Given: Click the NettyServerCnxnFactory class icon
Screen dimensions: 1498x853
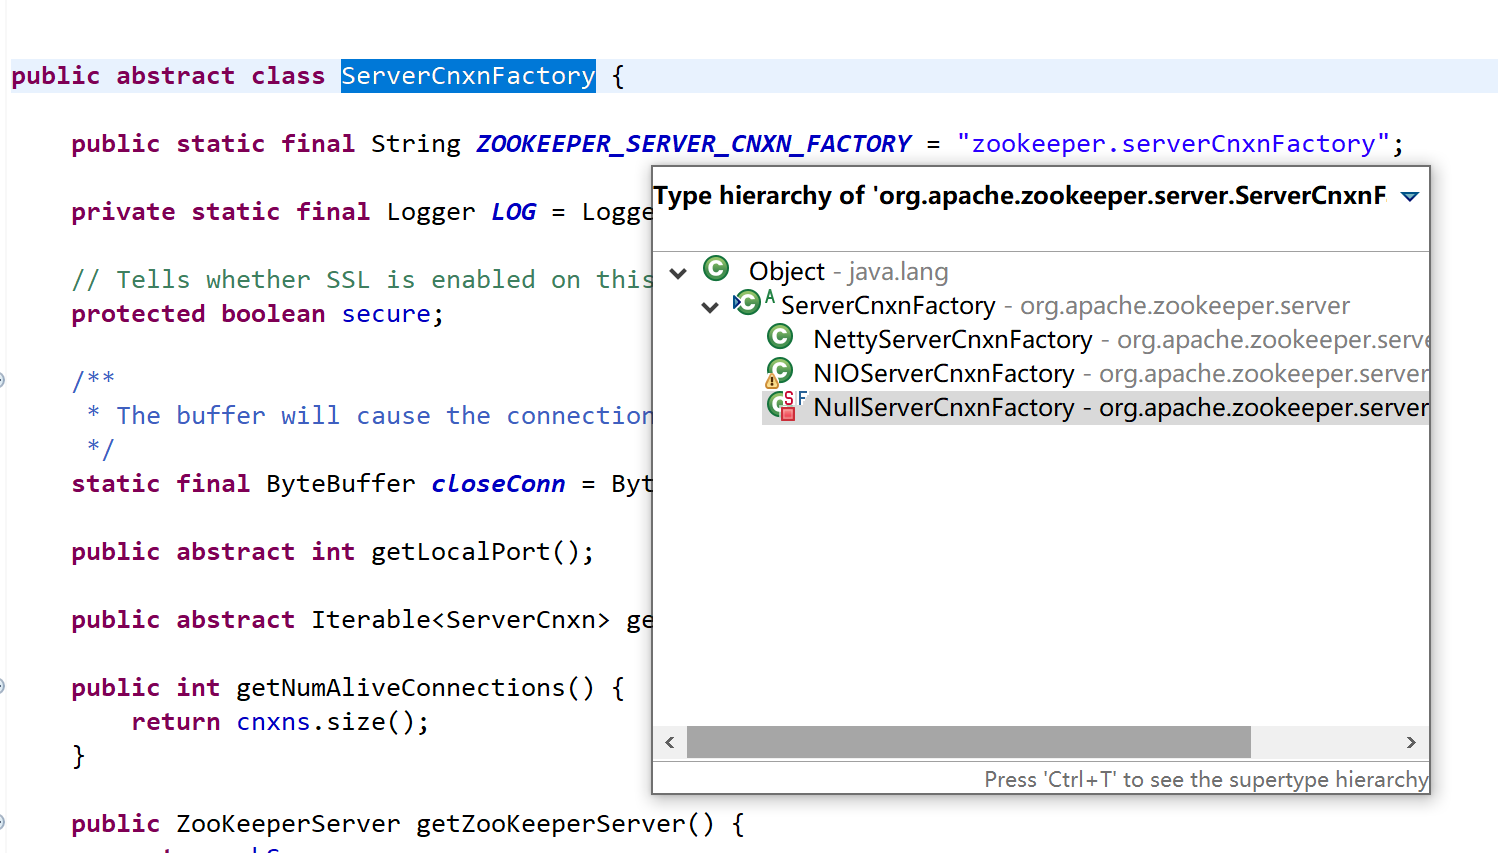Looking at the screenshot, I should [780, 337].
